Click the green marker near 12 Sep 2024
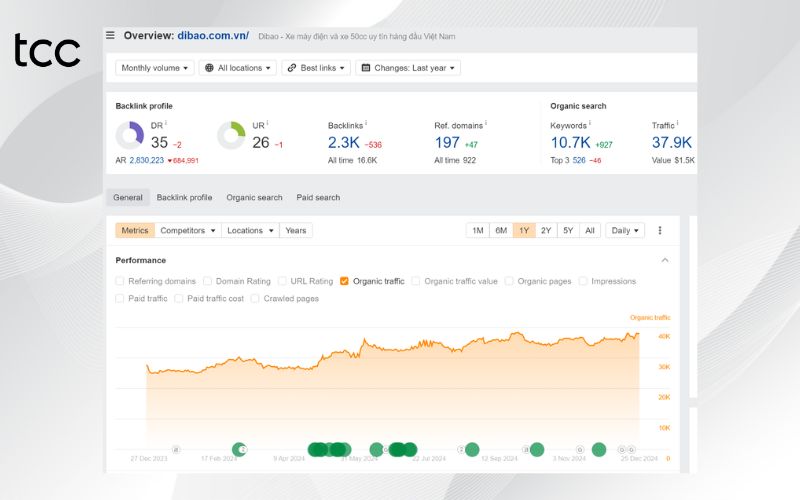Image resolution: width=800 pixels, height=500 pixels. (x=472, y=449)
